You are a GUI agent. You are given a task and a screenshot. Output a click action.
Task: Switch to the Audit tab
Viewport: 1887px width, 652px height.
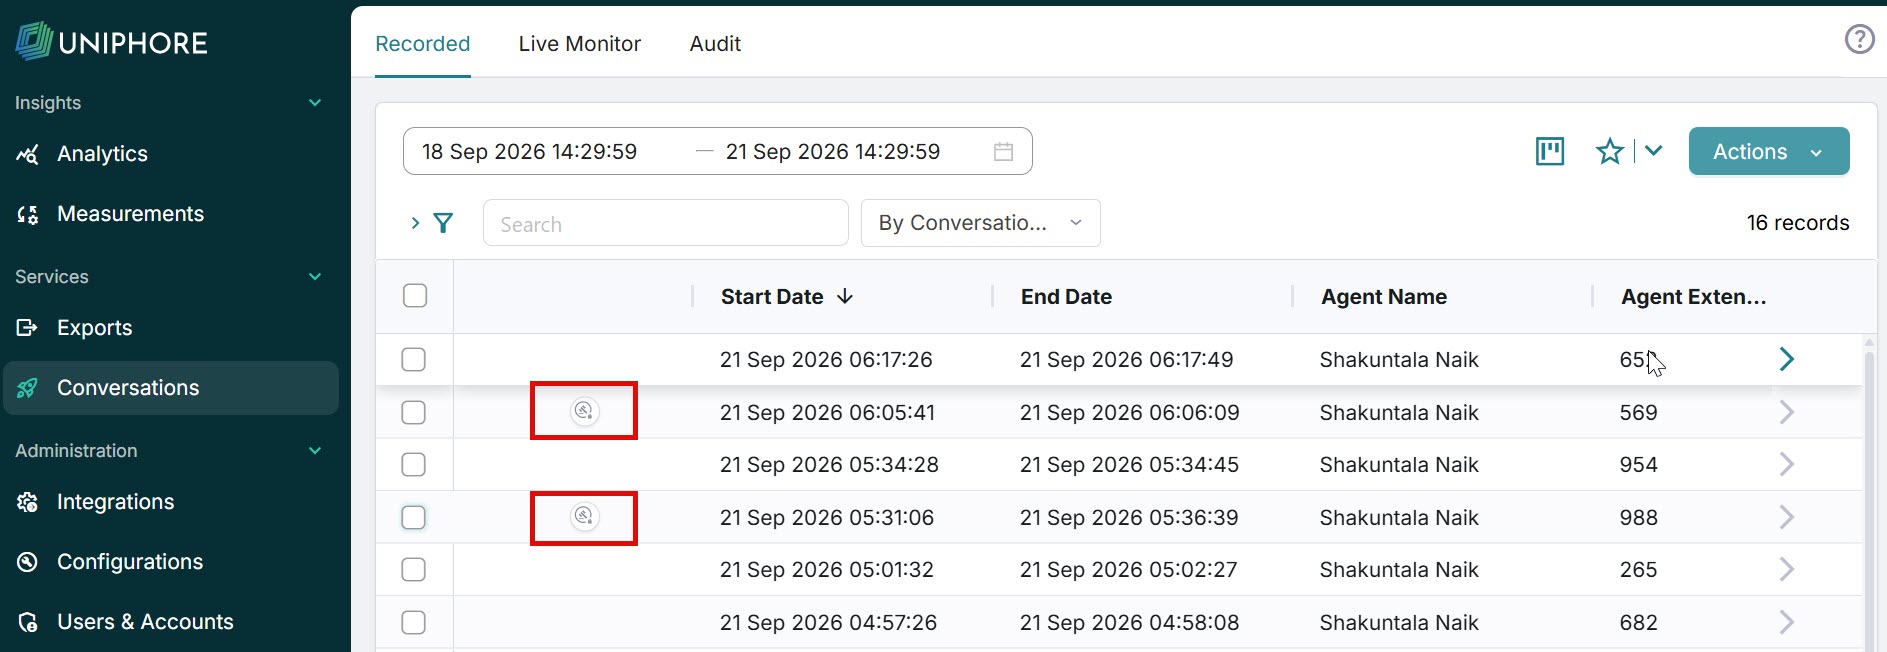point(715,43)
